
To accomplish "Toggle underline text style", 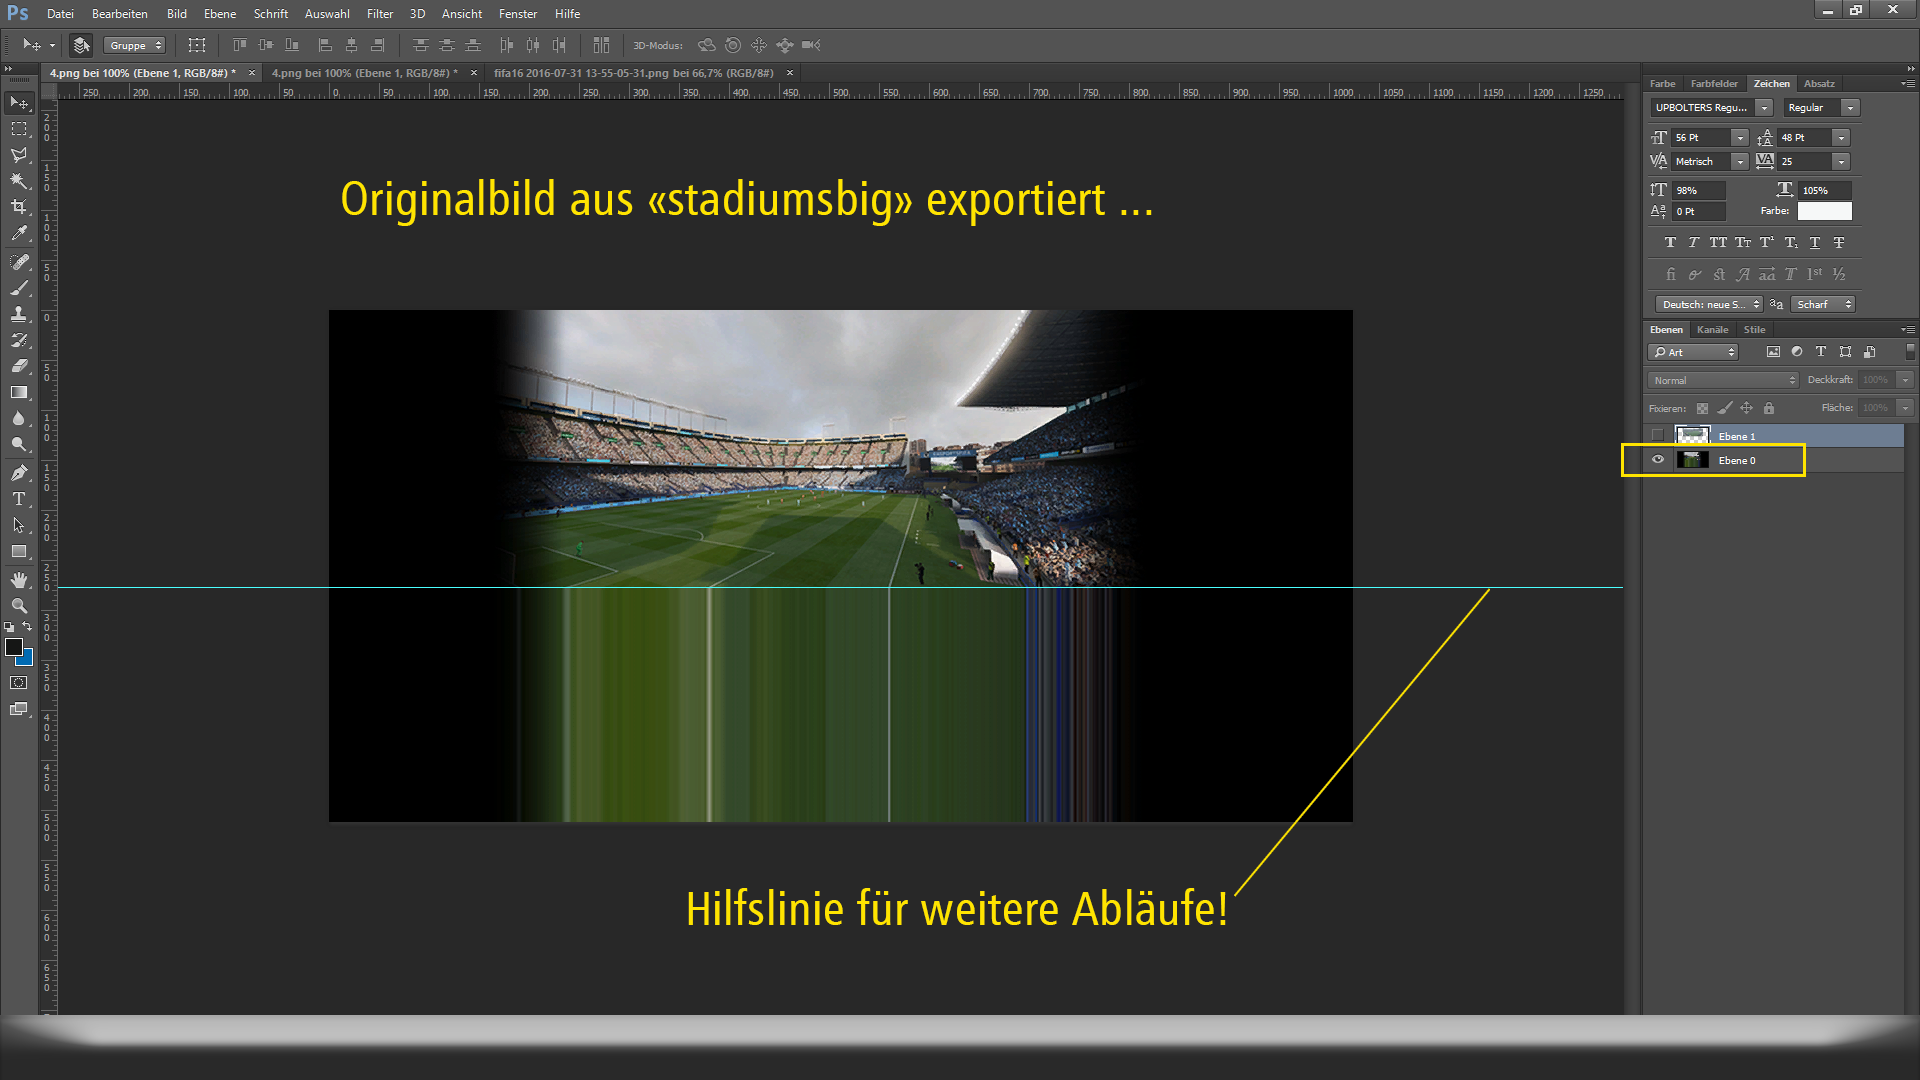I will click(x=1815, y=243).
